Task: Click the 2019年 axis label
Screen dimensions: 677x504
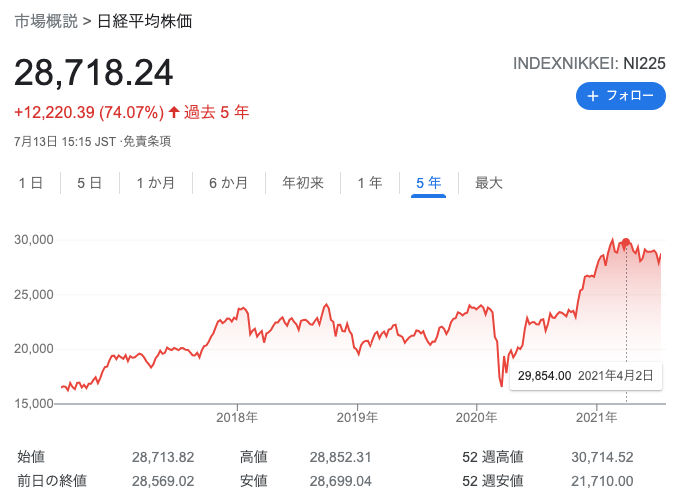Action: tap(357, 417)
